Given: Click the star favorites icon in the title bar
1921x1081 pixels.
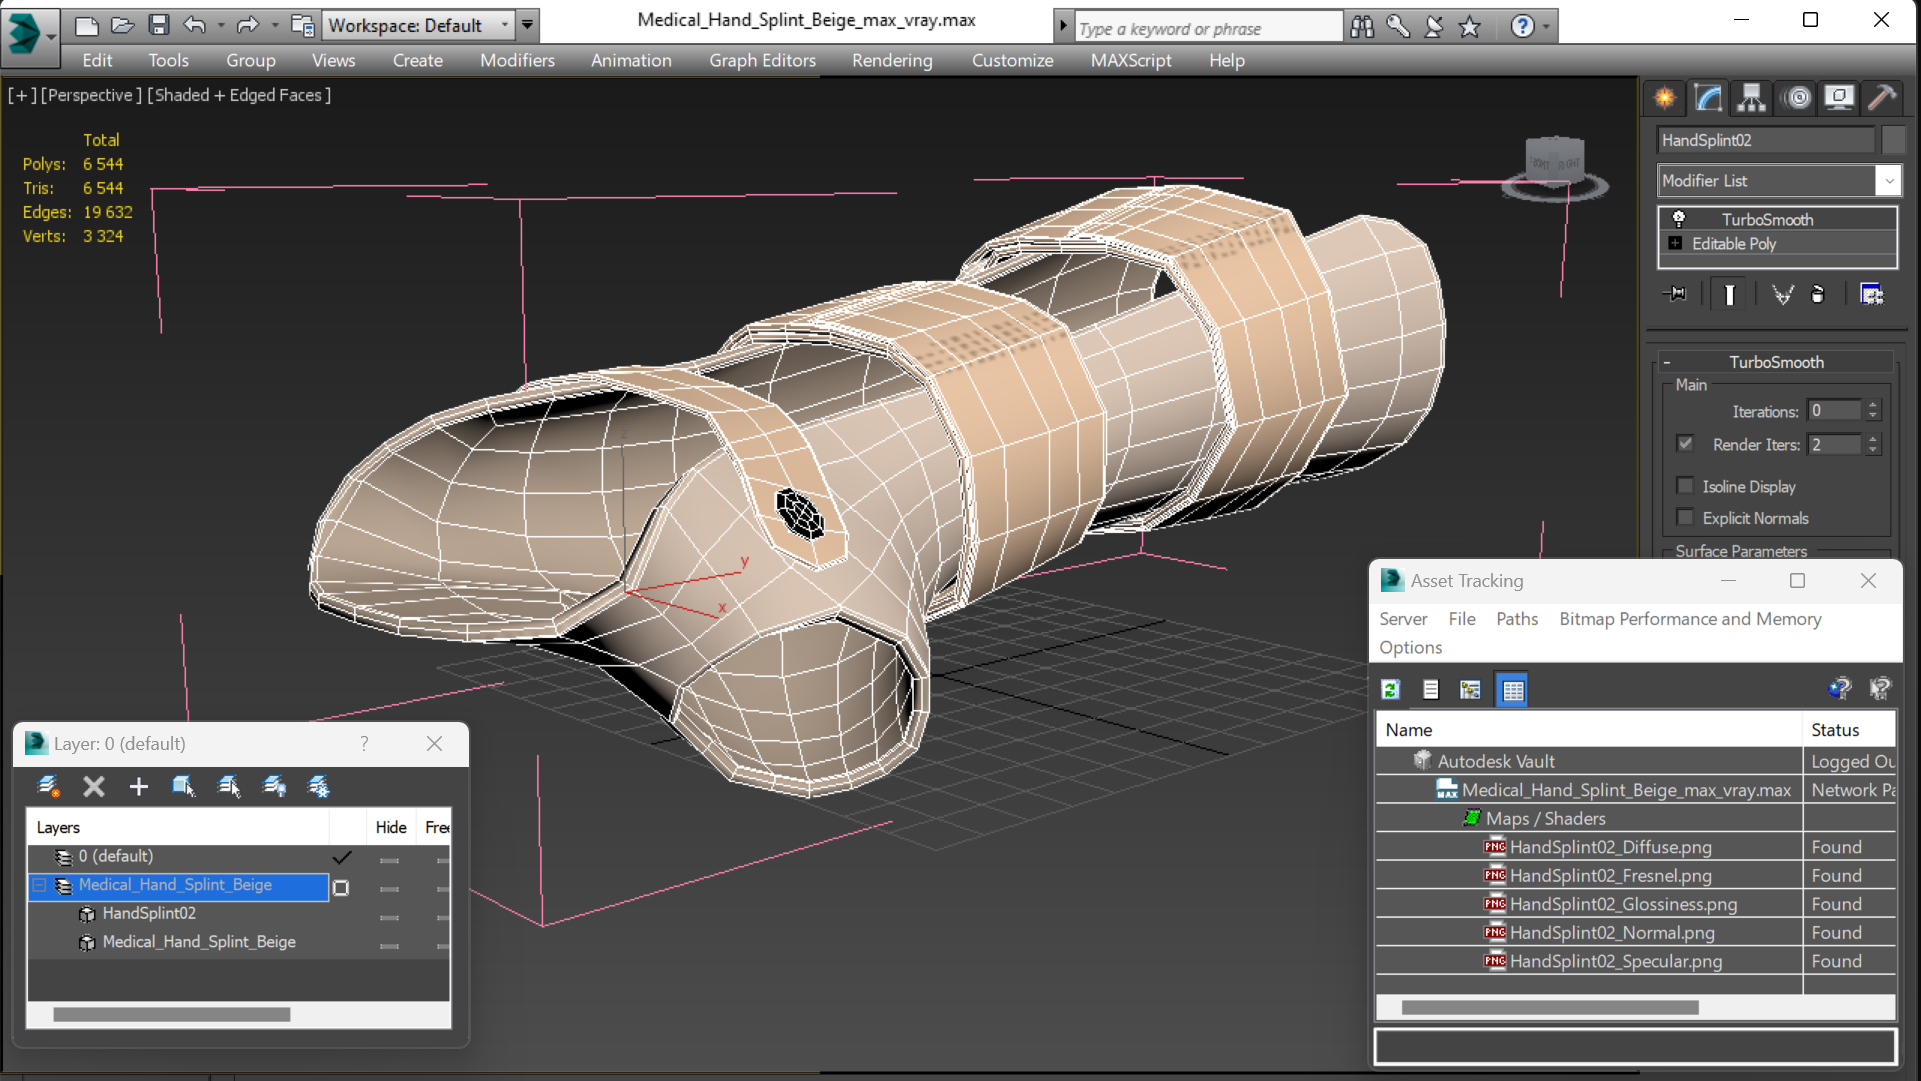Looking at the screenshot, I should (x=1469, y=27).
